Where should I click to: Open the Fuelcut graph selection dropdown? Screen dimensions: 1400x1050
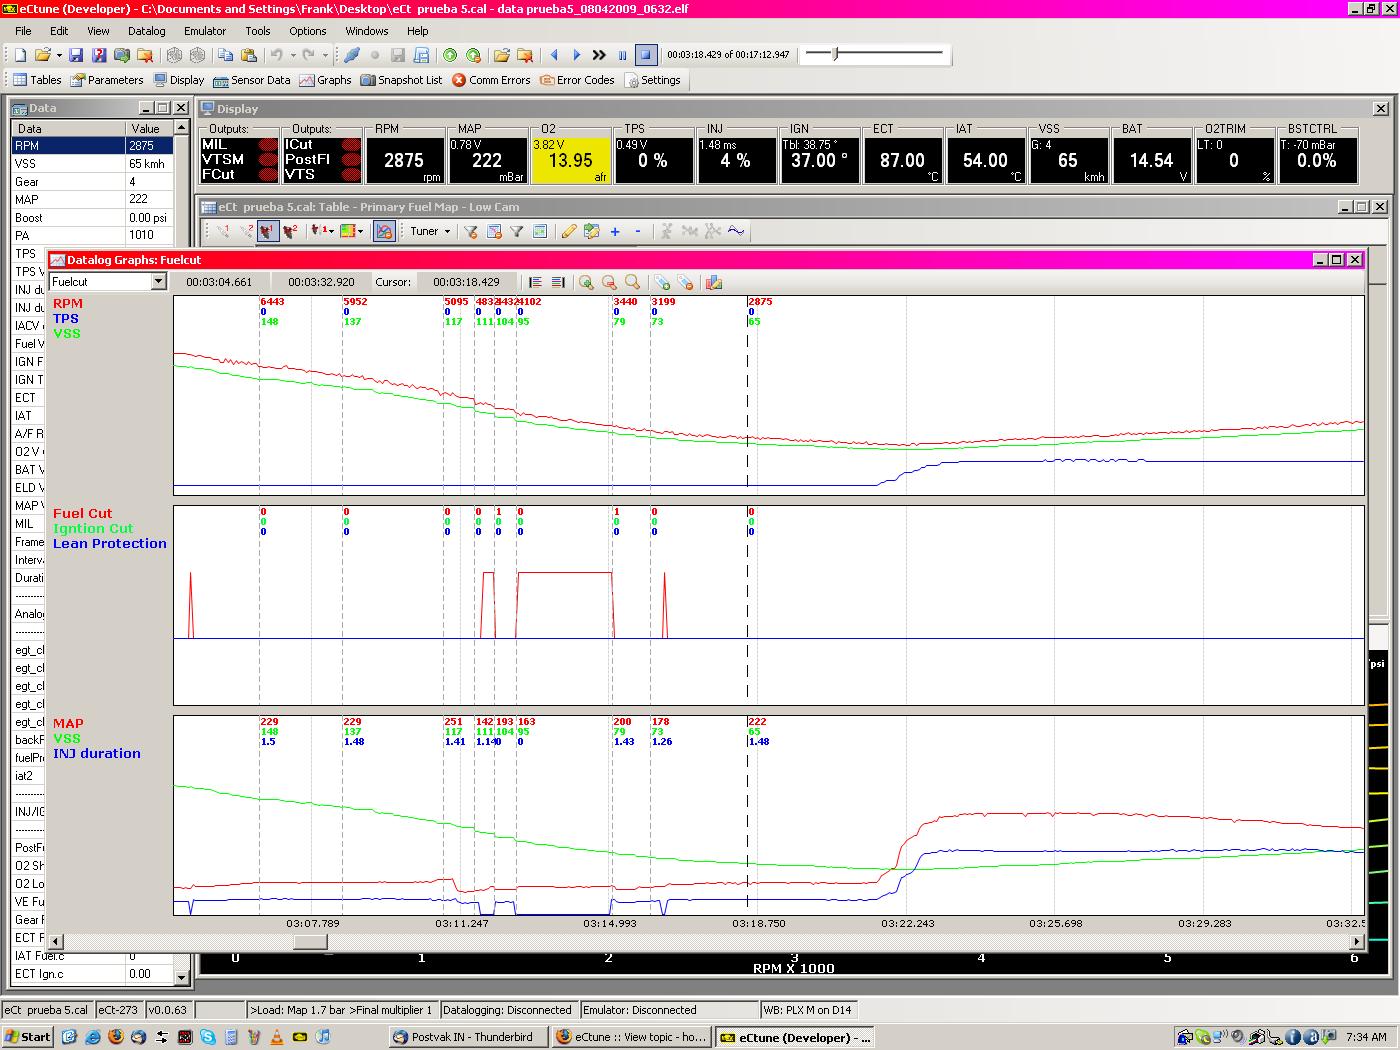(158, 282)
